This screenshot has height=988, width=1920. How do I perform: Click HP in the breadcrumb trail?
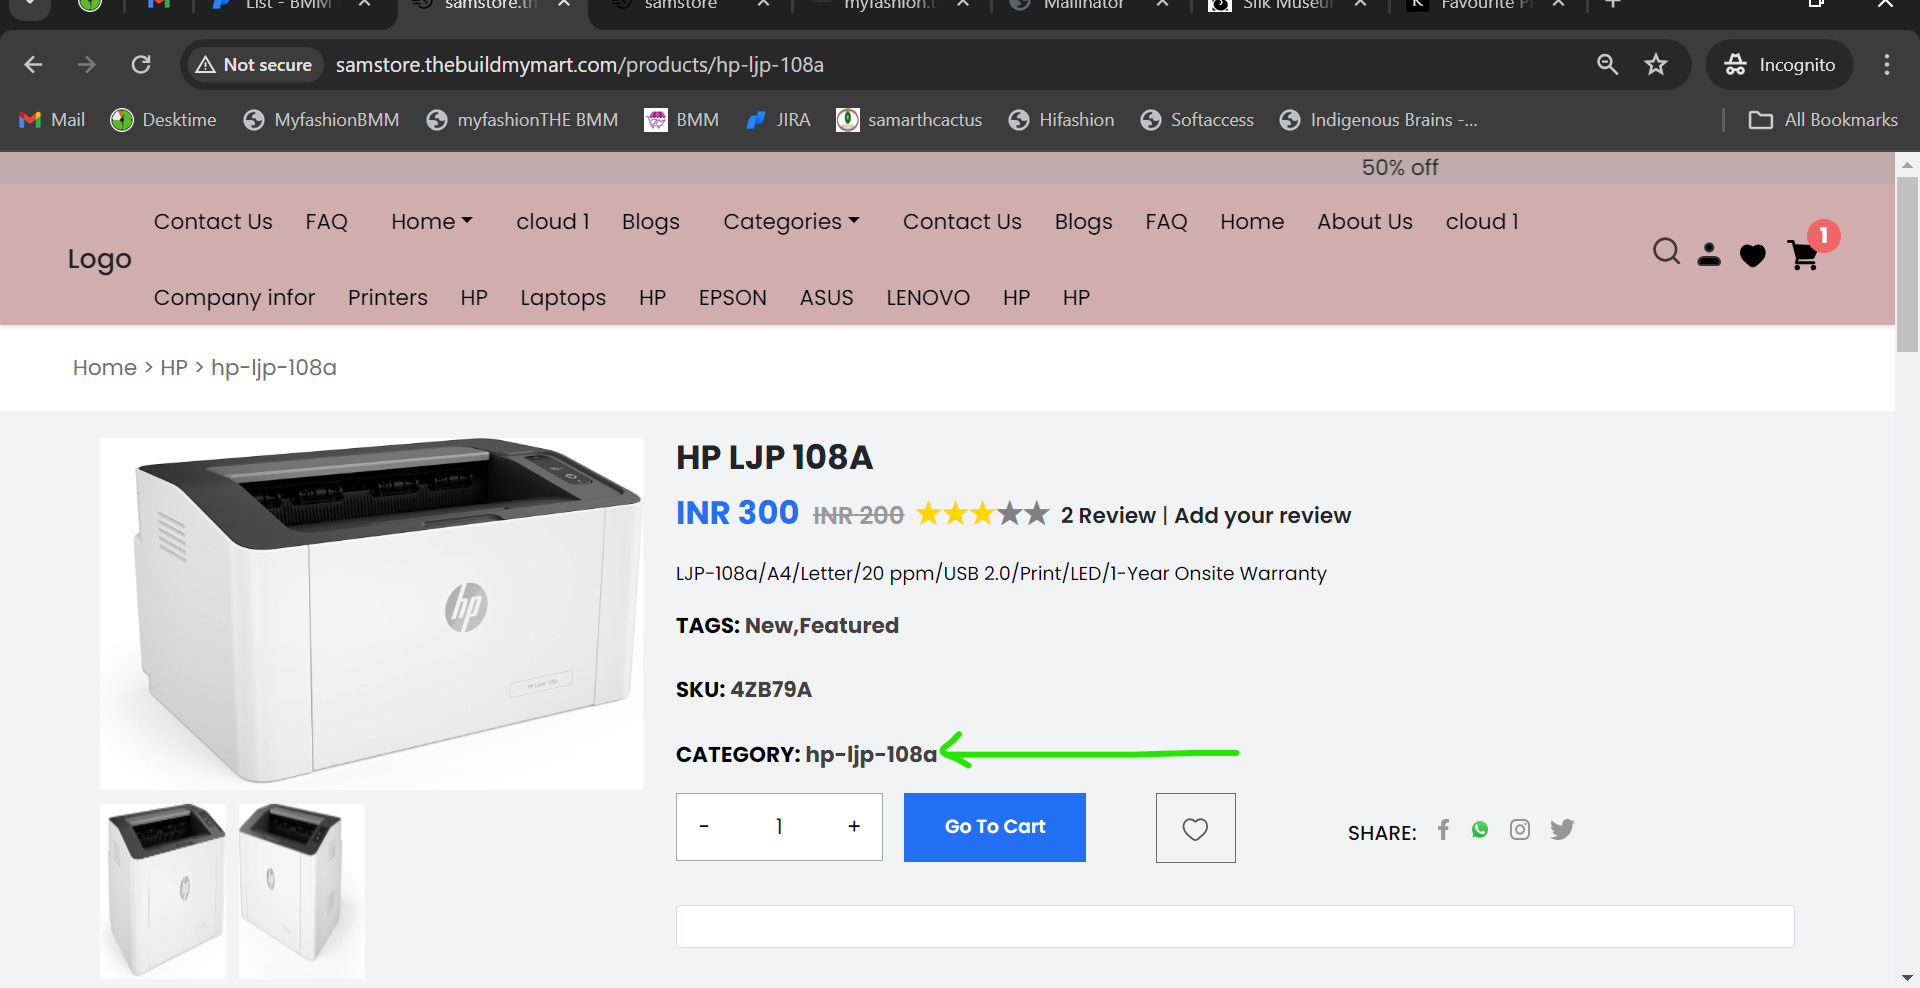174,368
